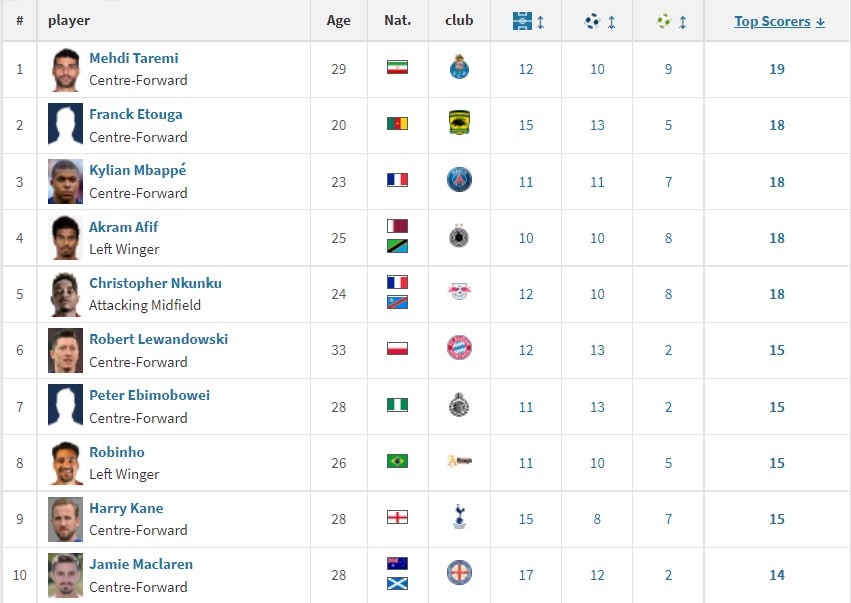Open Mehdi Taremi's player profile

click(133, 58)
